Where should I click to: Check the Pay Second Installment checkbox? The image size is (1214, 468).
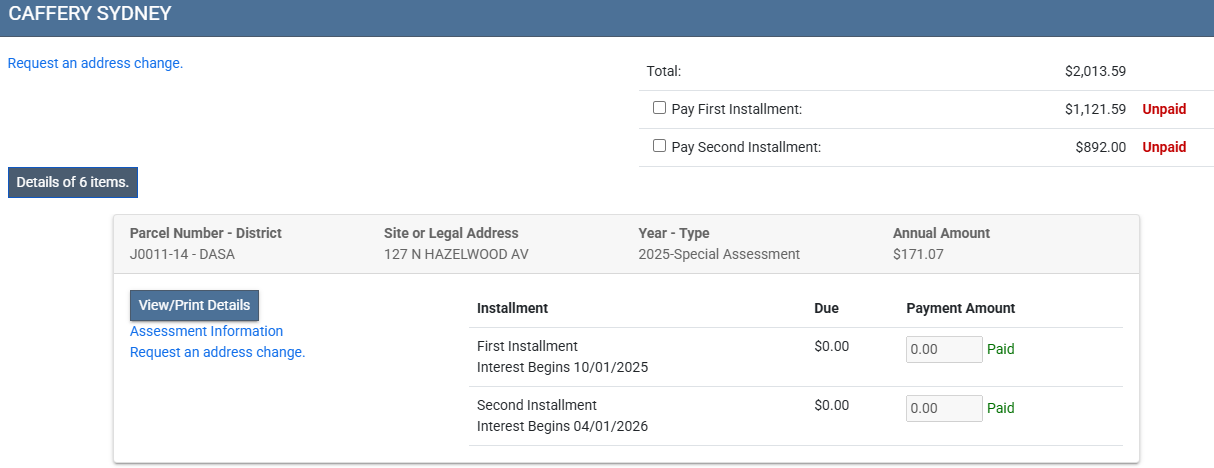[659, 146]
